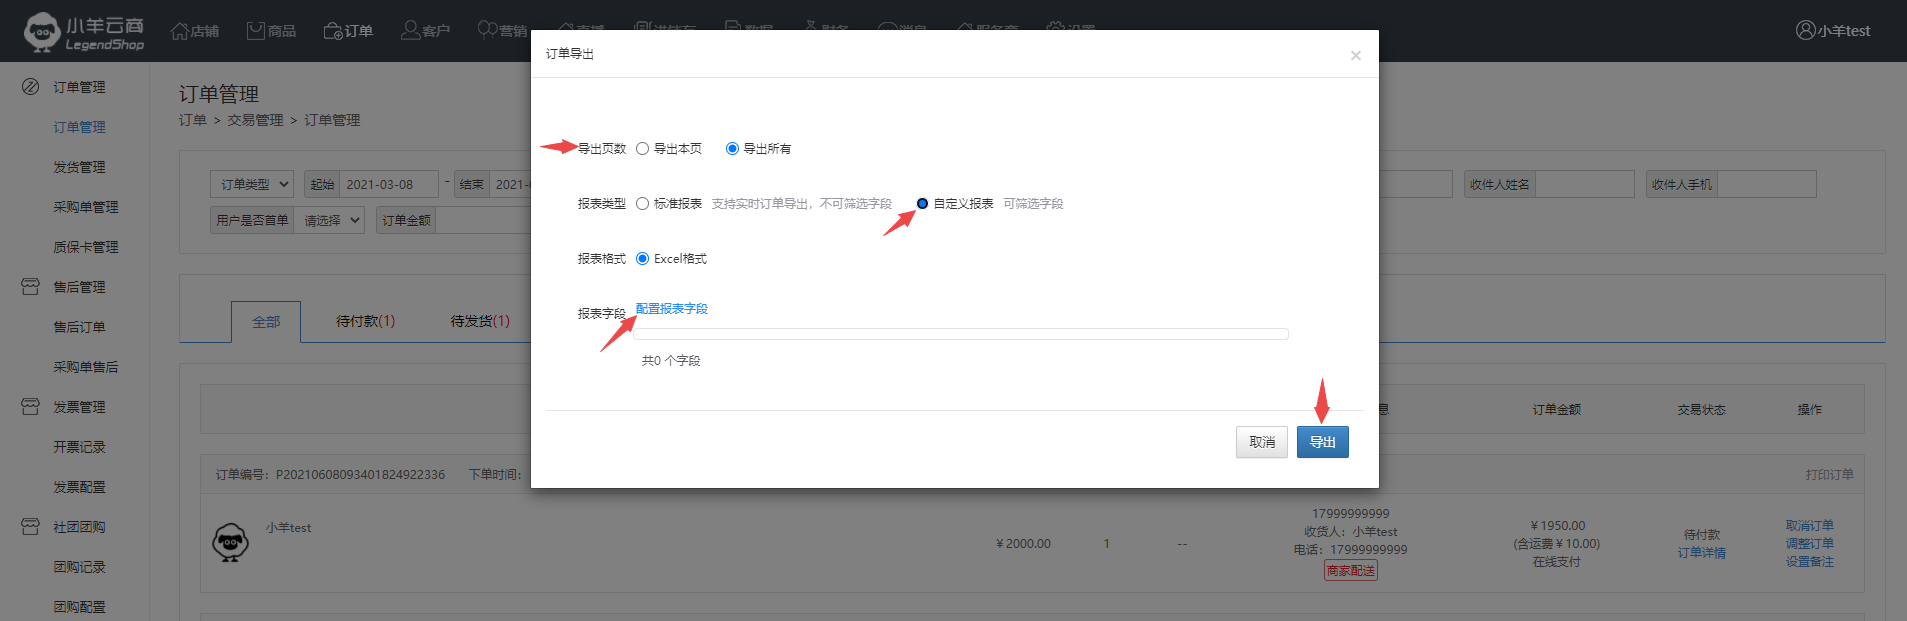Choose the 自定义报表 radio option
1907x621 pixels.
pyautogui.click(x=922, y=204)
